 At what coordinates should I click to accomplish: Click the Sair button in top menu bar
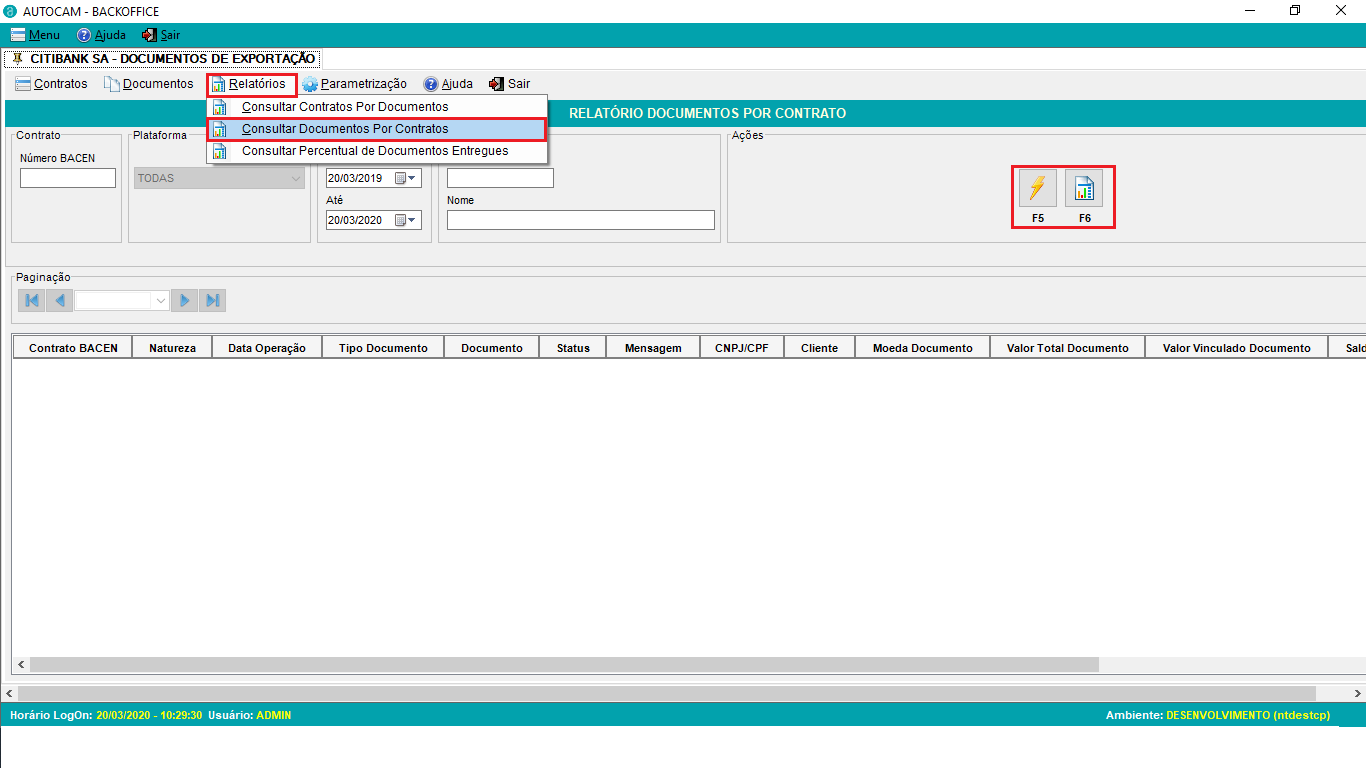pos(161,35)
